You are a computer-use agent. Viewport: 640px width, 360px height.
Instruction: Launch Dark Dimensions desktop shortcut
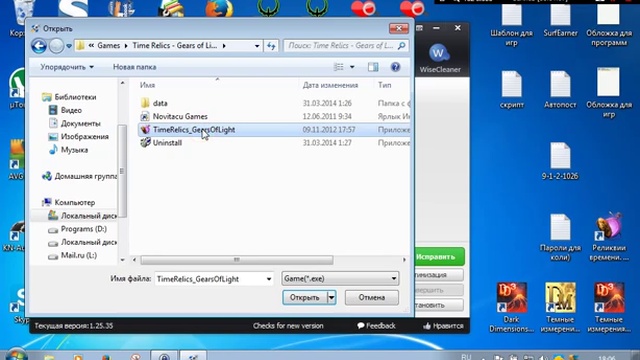point(511,308)
